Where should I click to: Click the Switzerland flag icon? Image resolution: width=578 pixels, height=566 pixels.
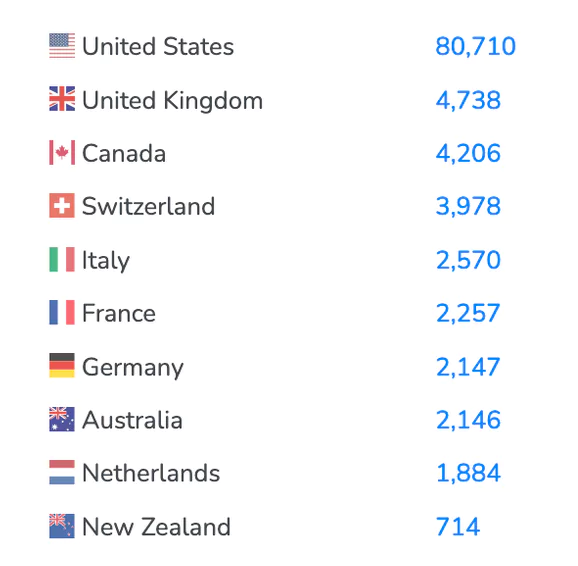click(x=62, y=205)
